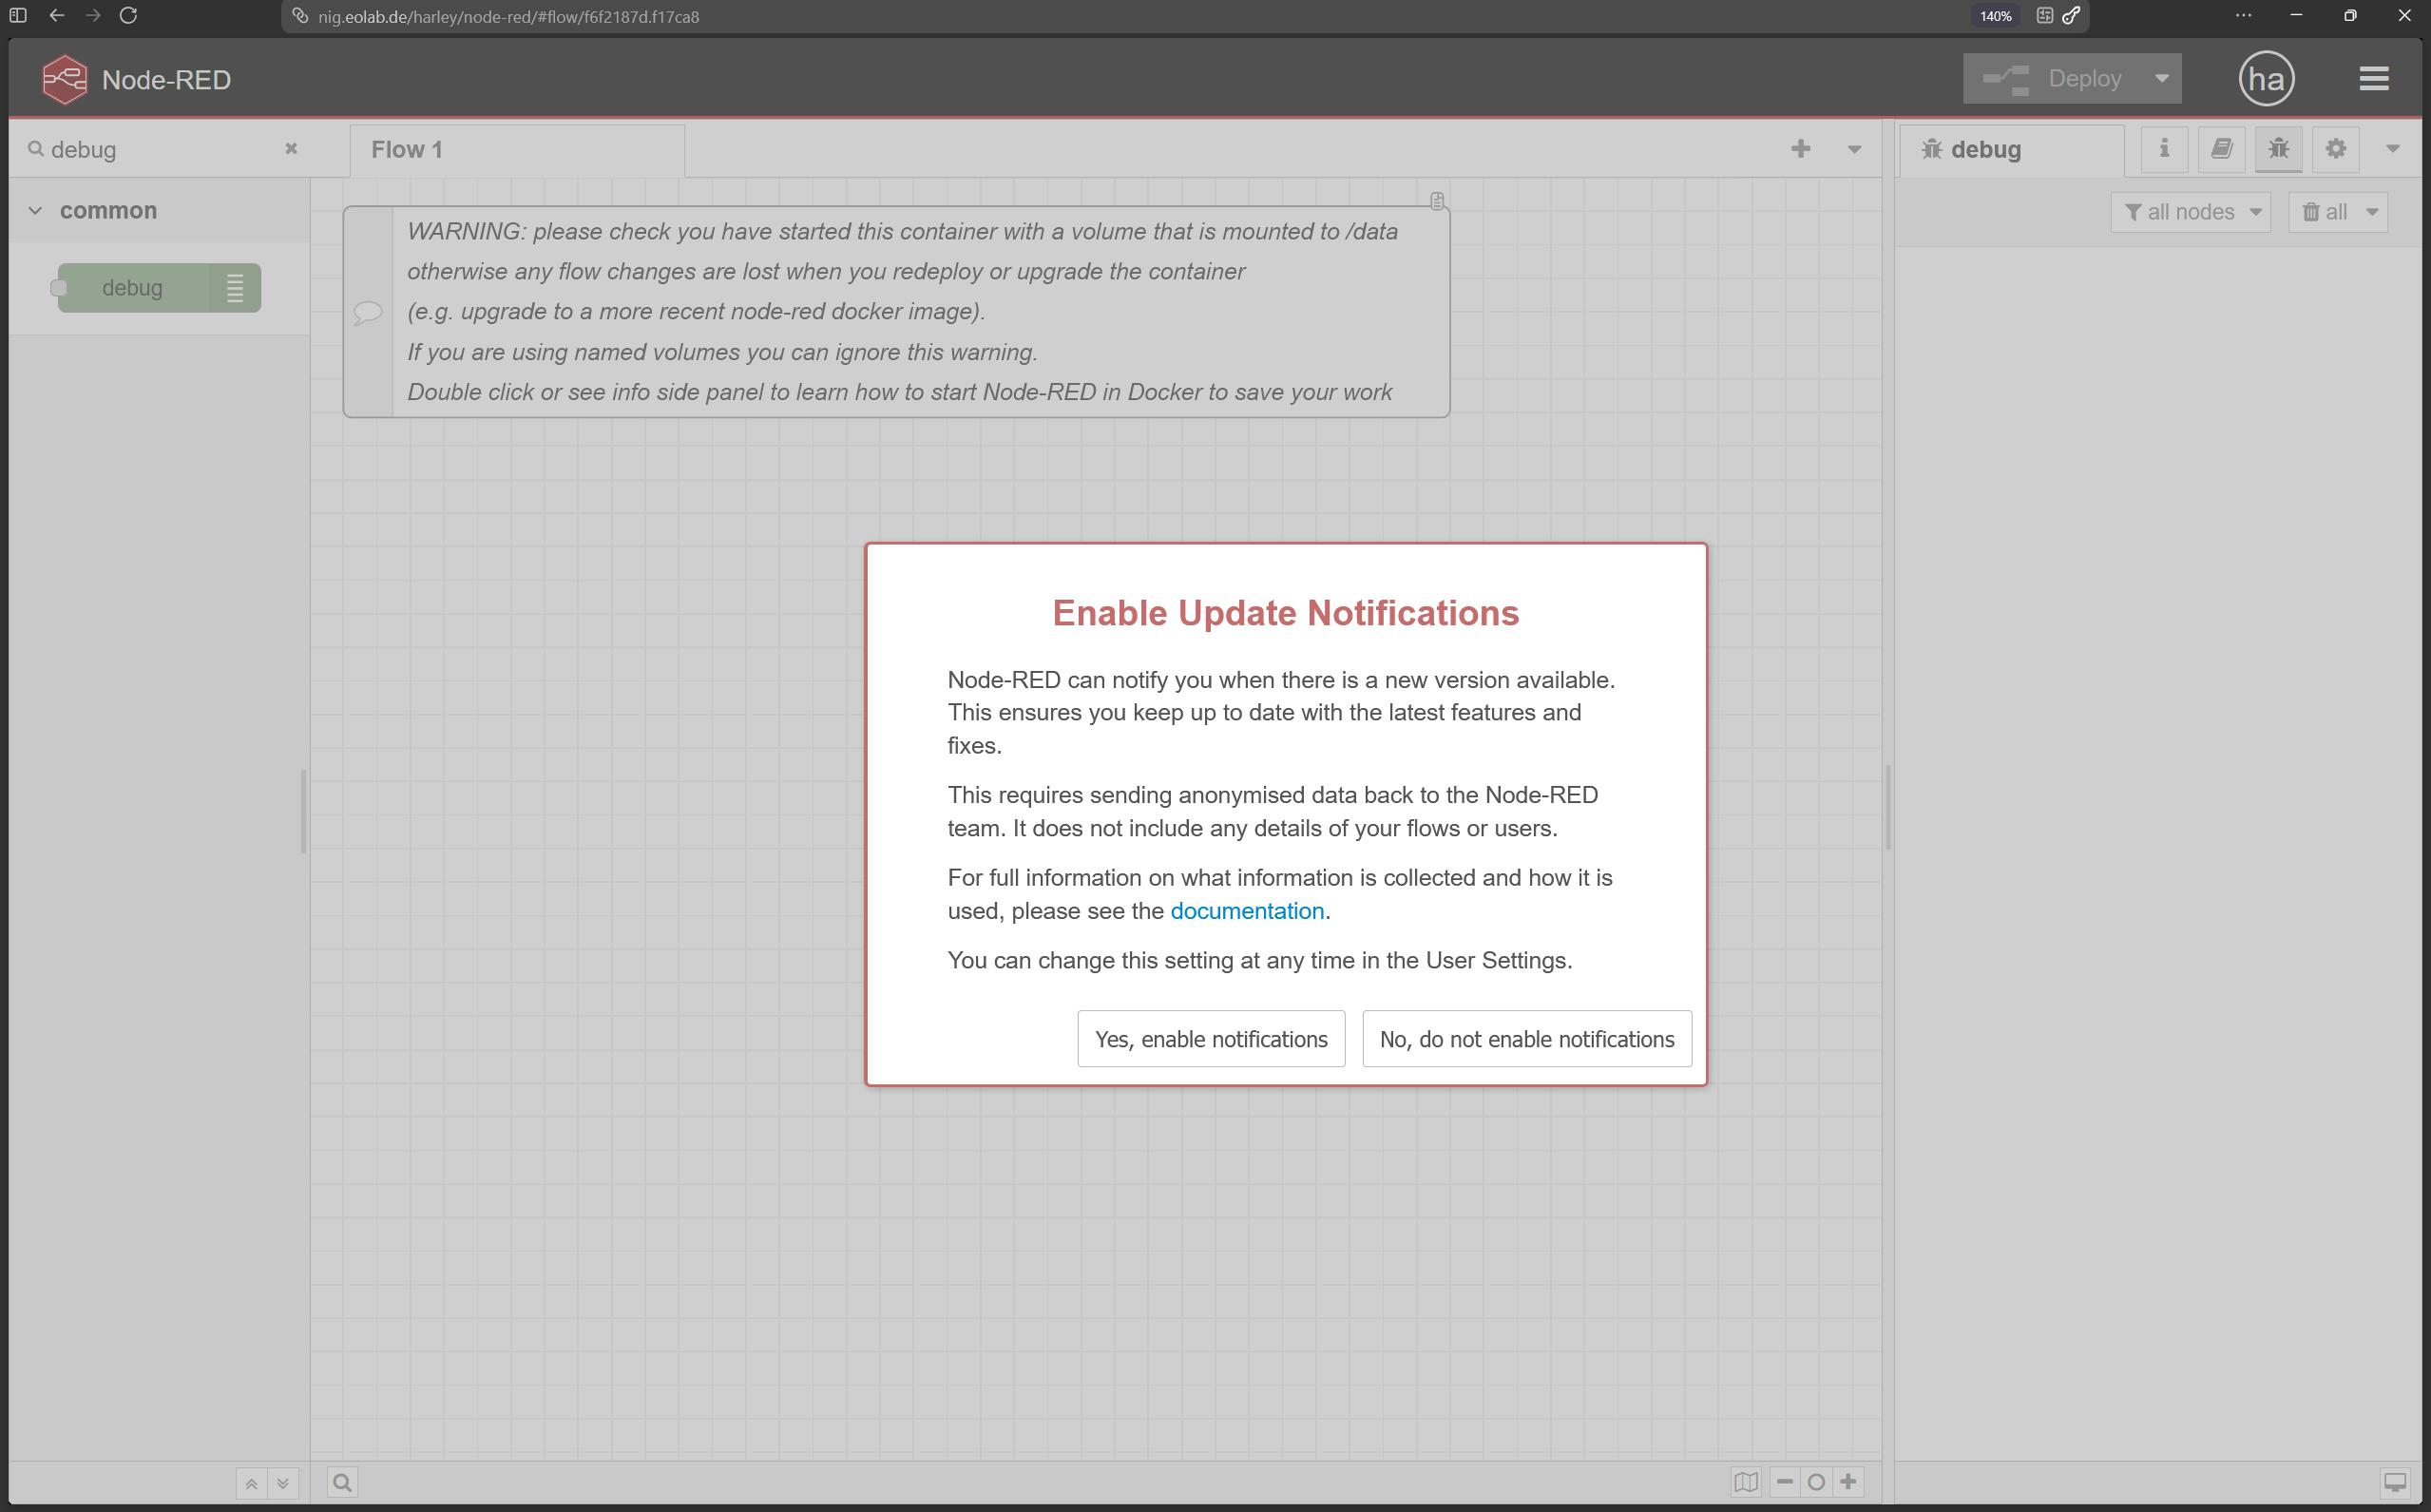Add a new flow with the plus icon
Screen dimensions: 2431x1512
pyautogui.click(x=1800, y=149)
